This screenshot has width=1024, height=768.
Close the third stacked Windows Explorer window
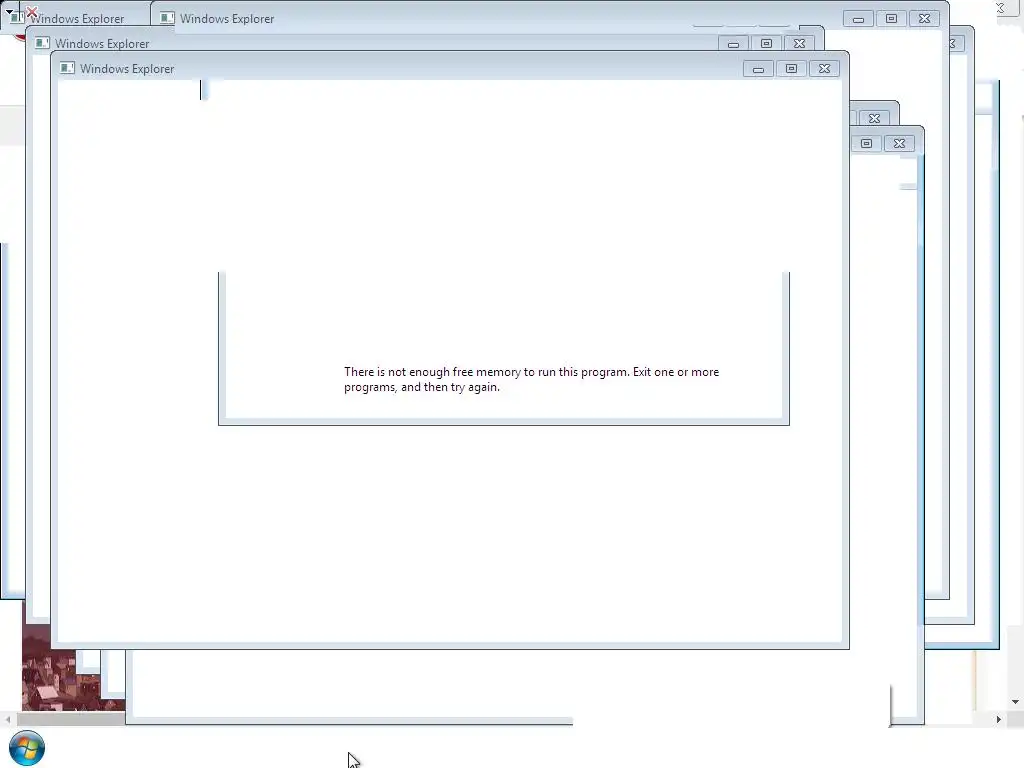click(924, 19)
